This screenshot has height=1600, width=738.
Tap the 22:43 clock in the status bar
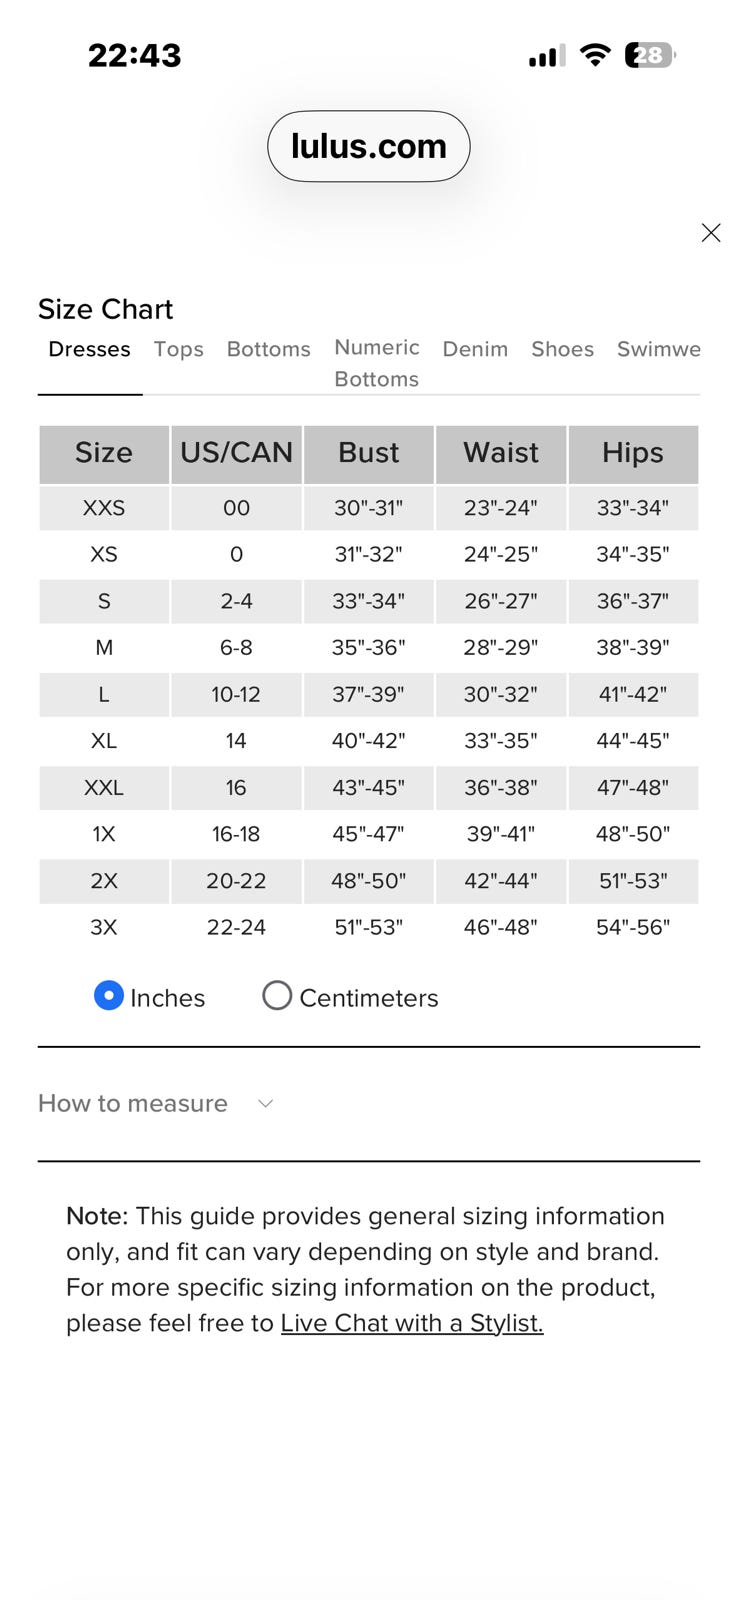[134, 55]
